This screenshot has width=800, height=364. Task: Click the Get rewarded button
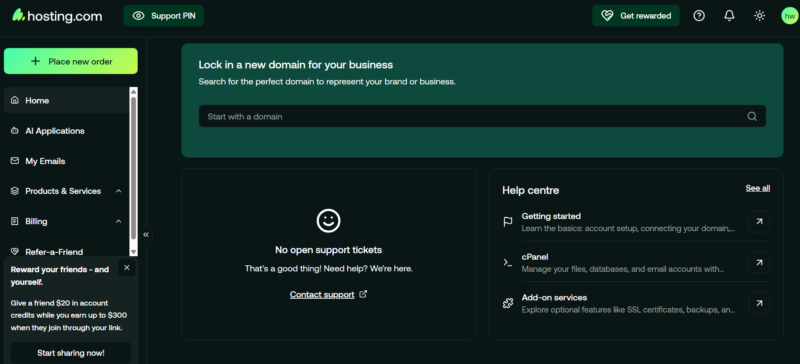pyautogui.click(x=636, y=16)
